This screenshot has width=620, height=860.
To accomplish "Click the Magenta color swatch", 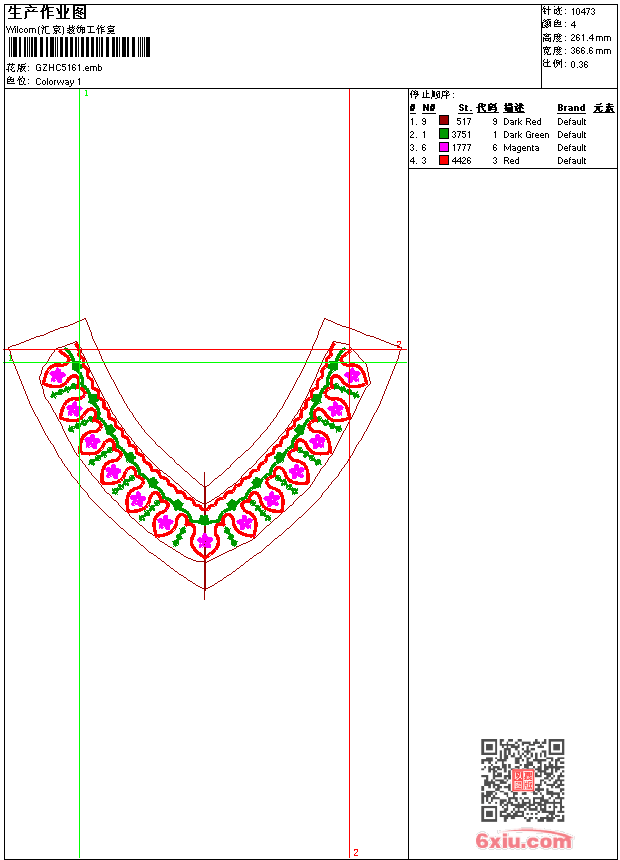I will point(444,147).
